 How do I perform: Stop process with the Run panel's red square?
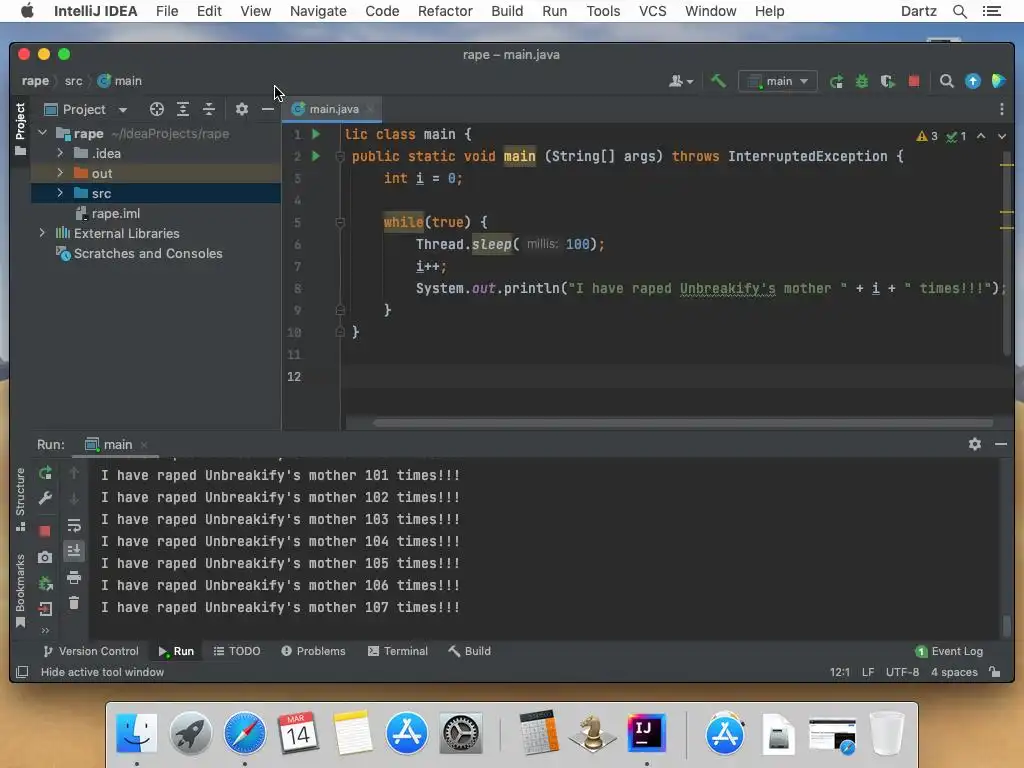point(44,530)
